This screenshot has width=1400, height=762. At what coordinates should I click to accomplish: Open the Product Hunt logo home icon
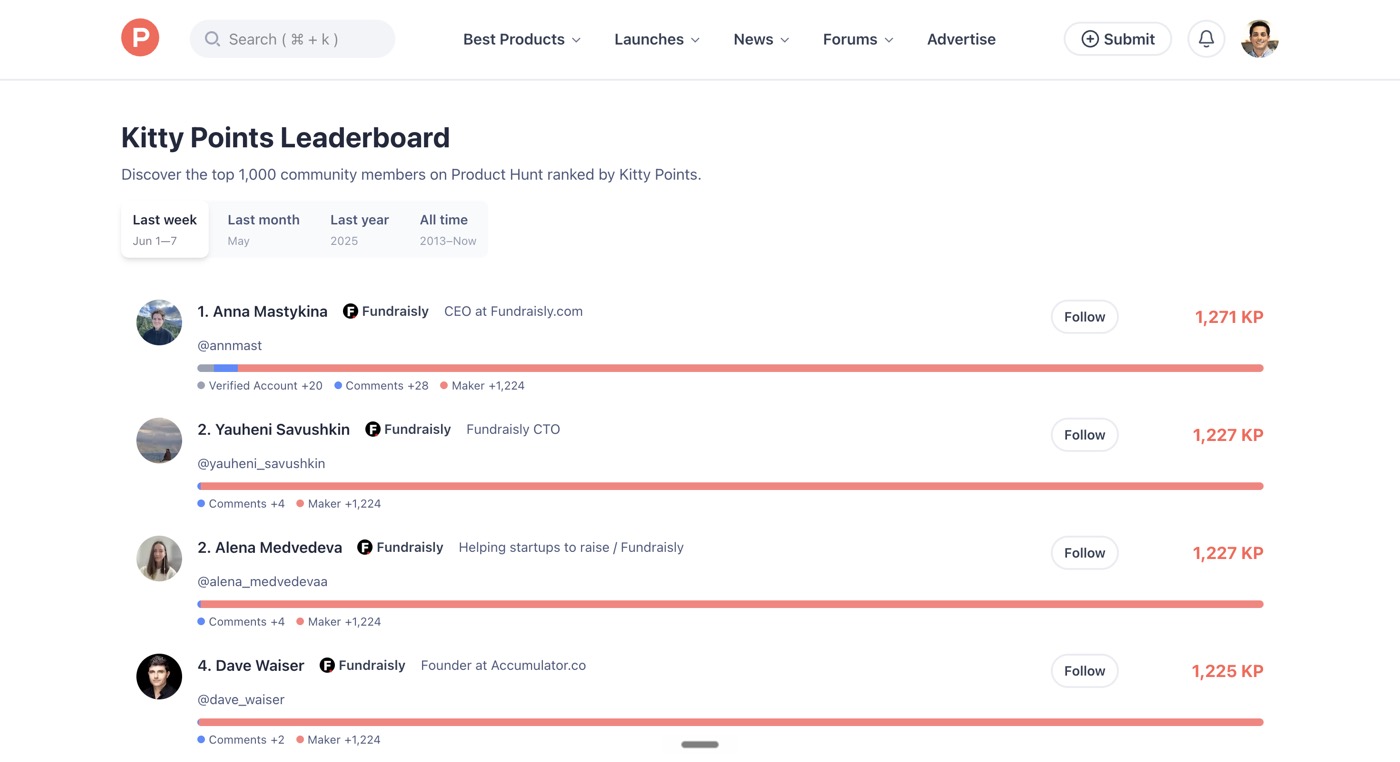(140, 38)
